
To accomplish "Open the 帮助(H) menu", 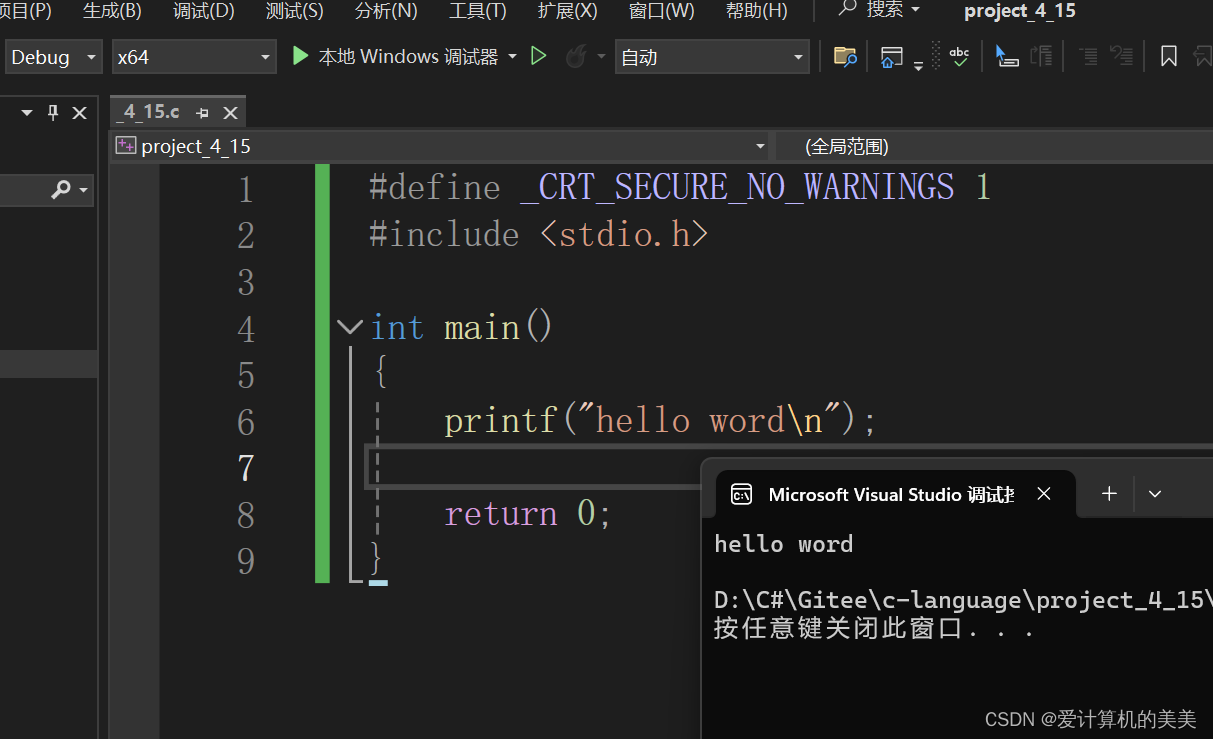I will [756, 11].
